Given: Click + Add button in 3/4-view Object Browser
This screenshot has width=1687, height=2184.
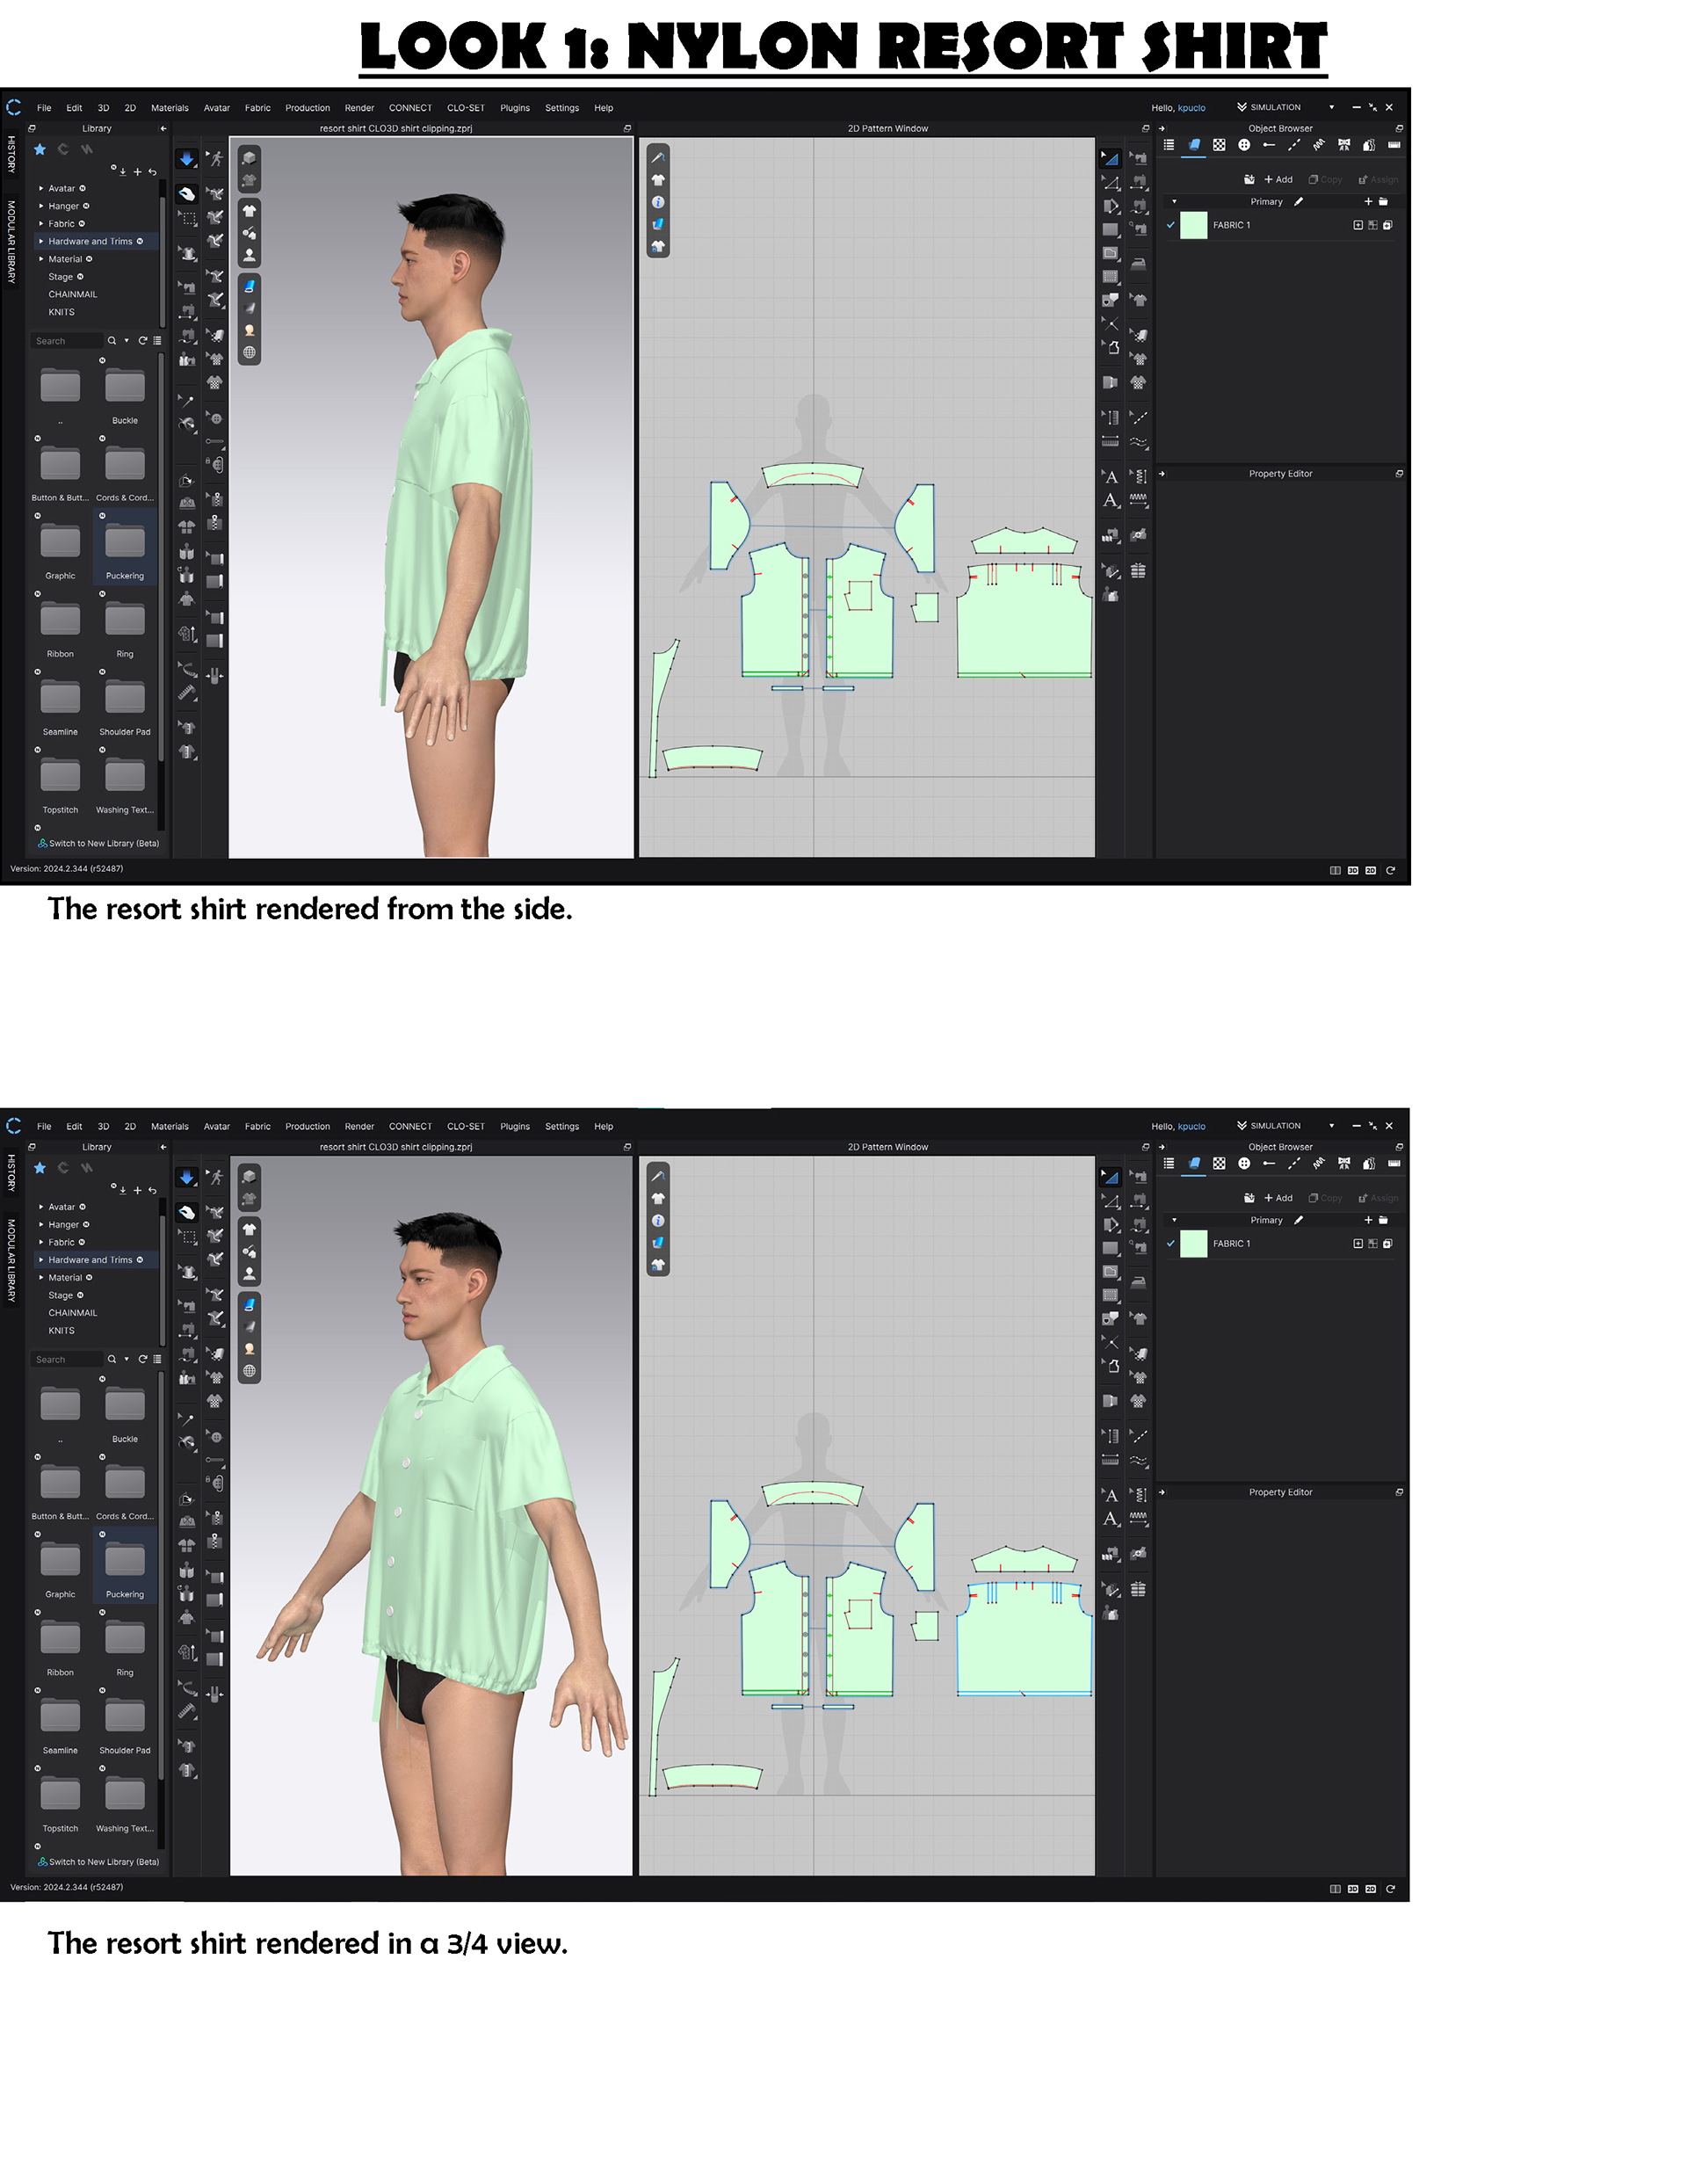Looking at the screenshot, I should (1278, 1198).
